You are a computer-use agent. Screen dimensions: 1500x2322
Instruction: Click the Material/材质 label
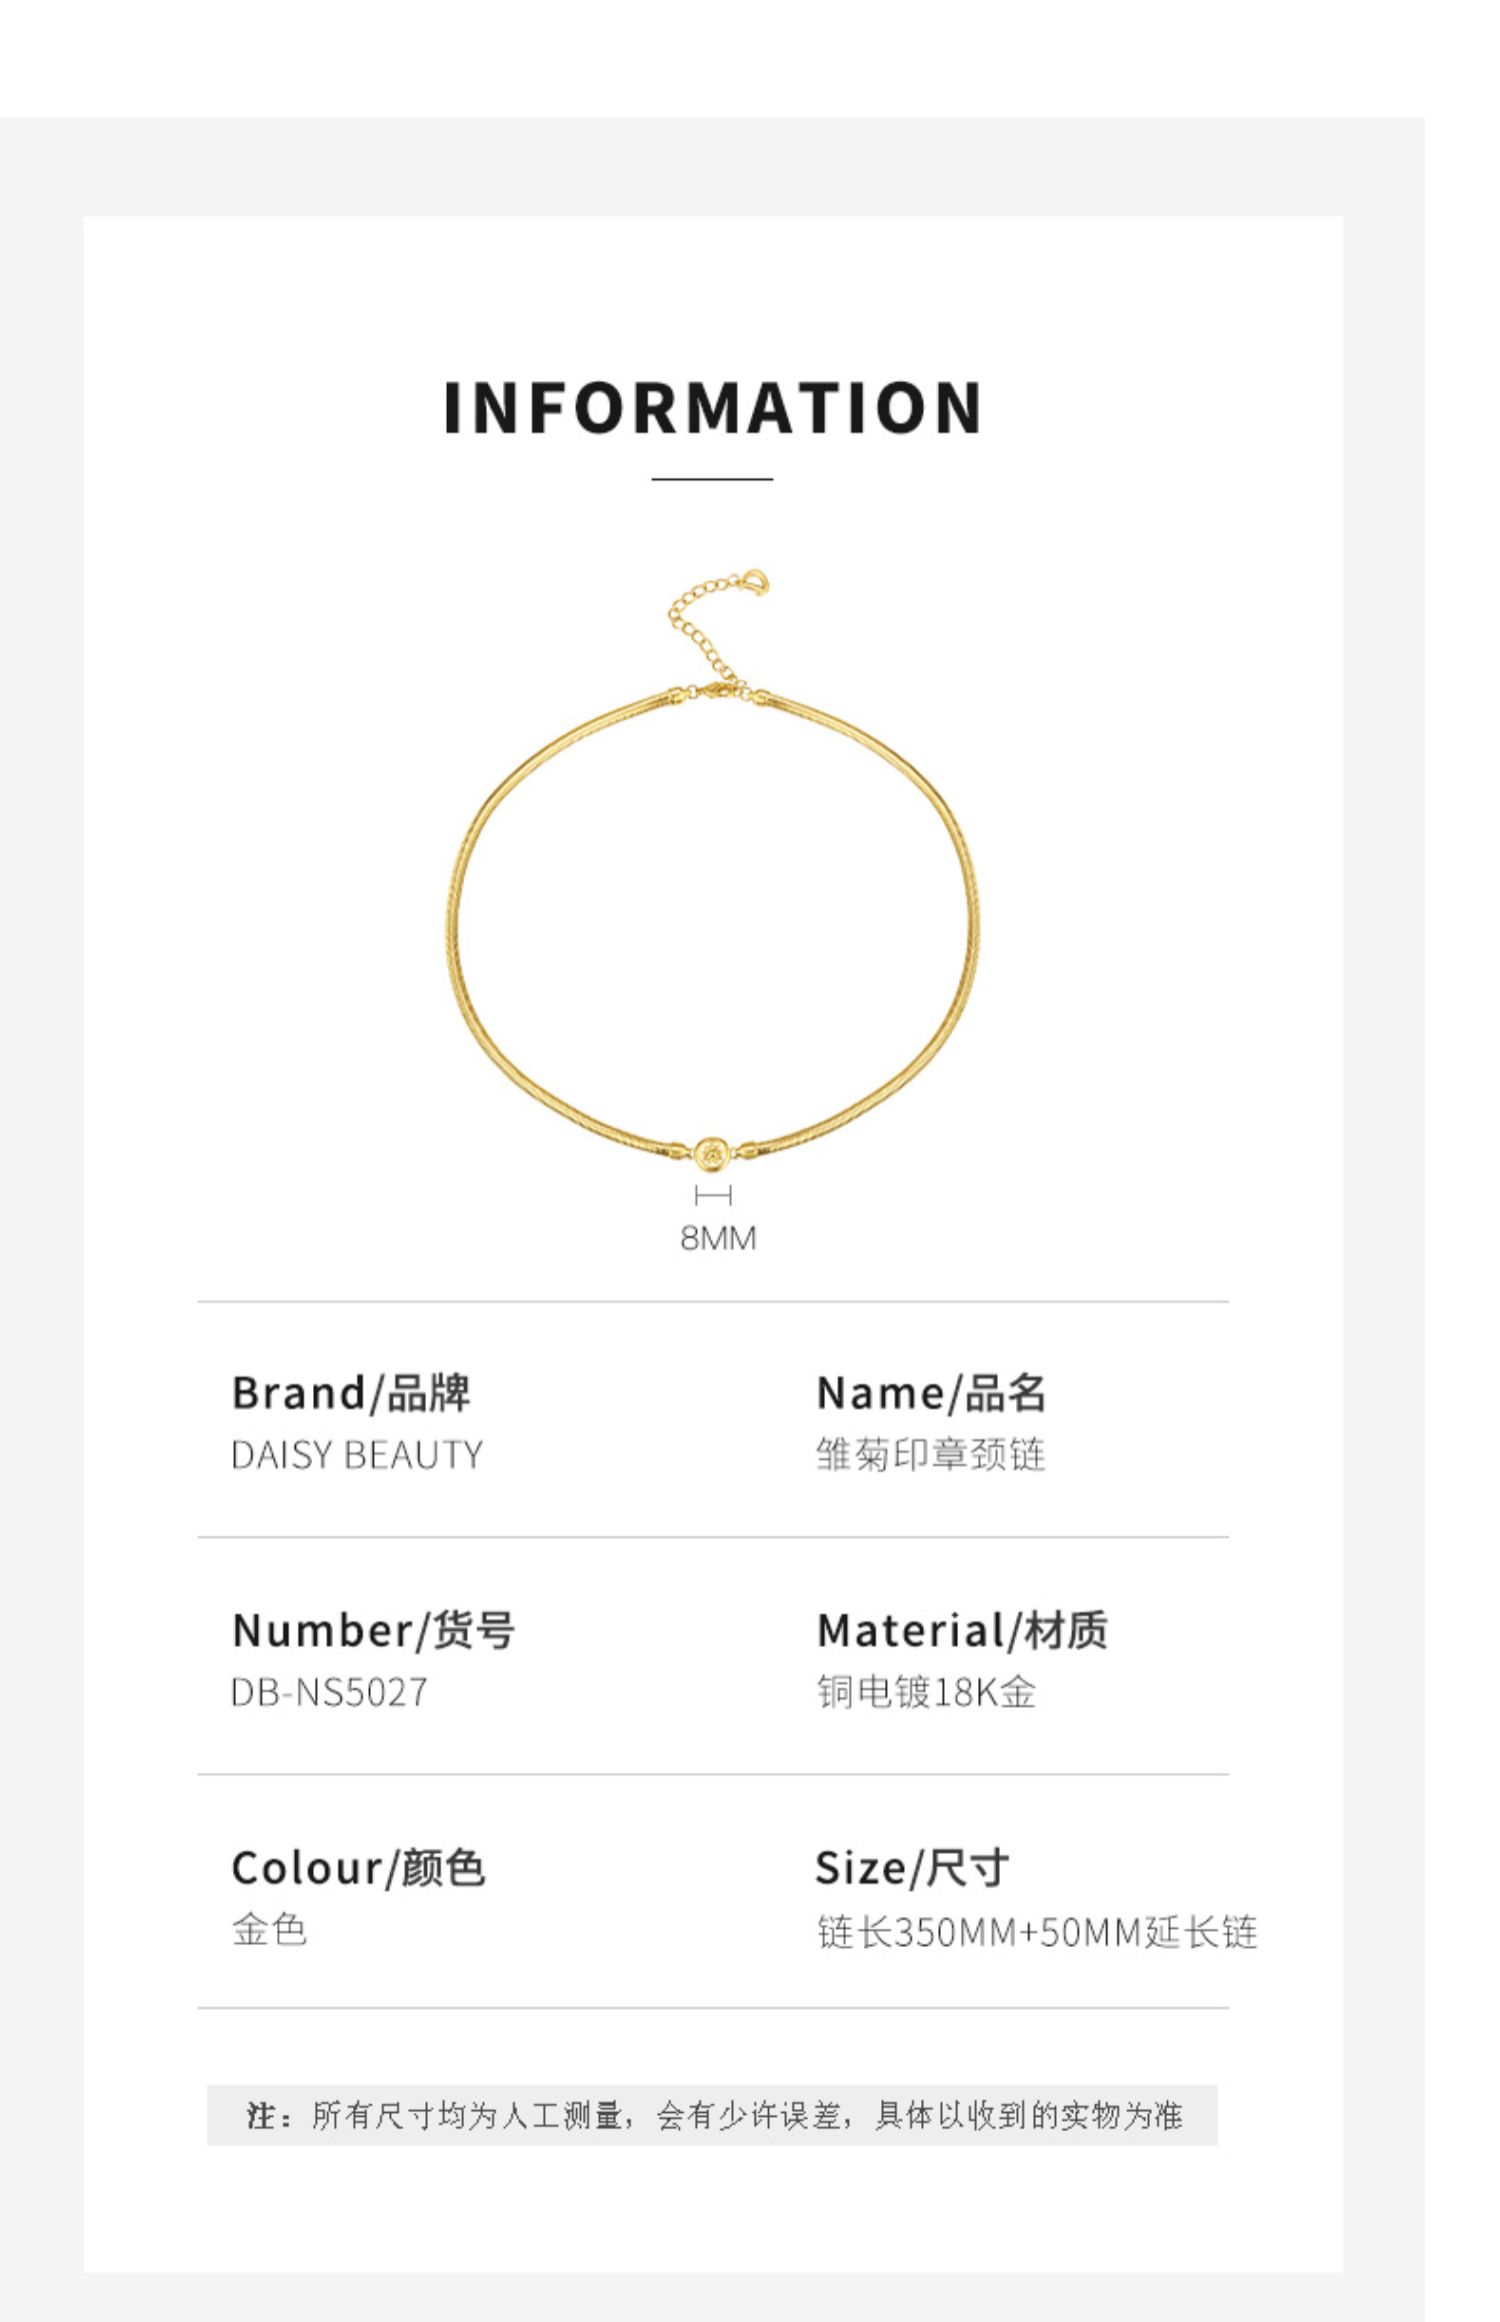pyautogui.click(x=962, y=1630)
